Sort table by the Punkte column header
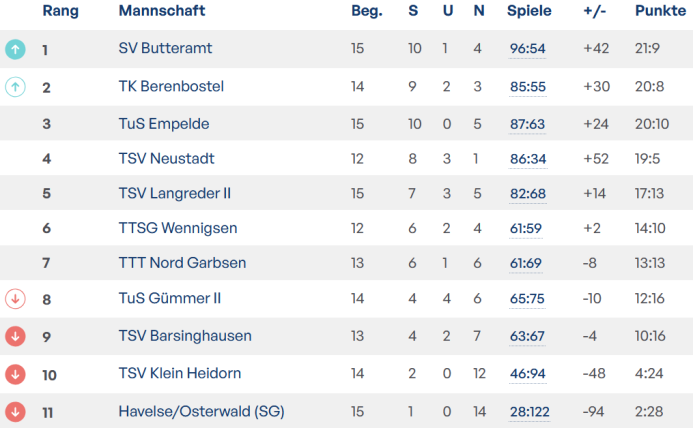 (660, 11)
